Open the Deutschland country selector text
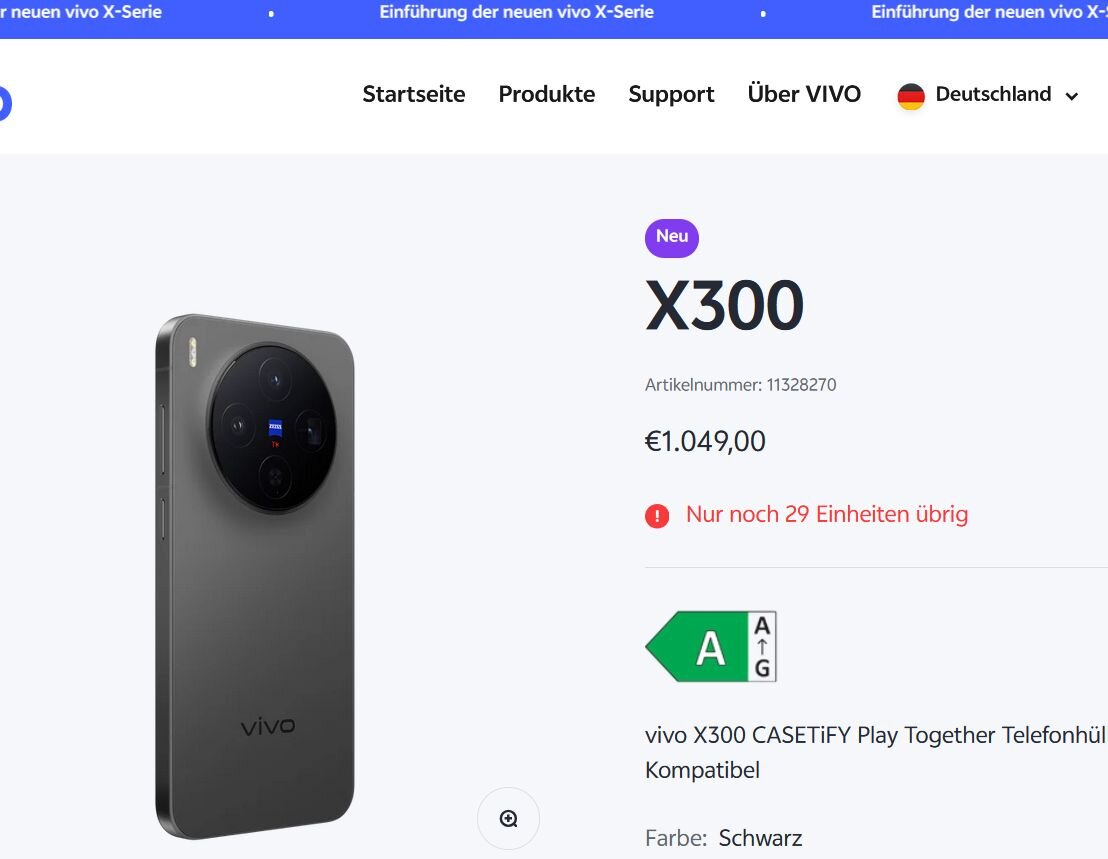This screenshot has width=1108, height=859. click(993, 94)
